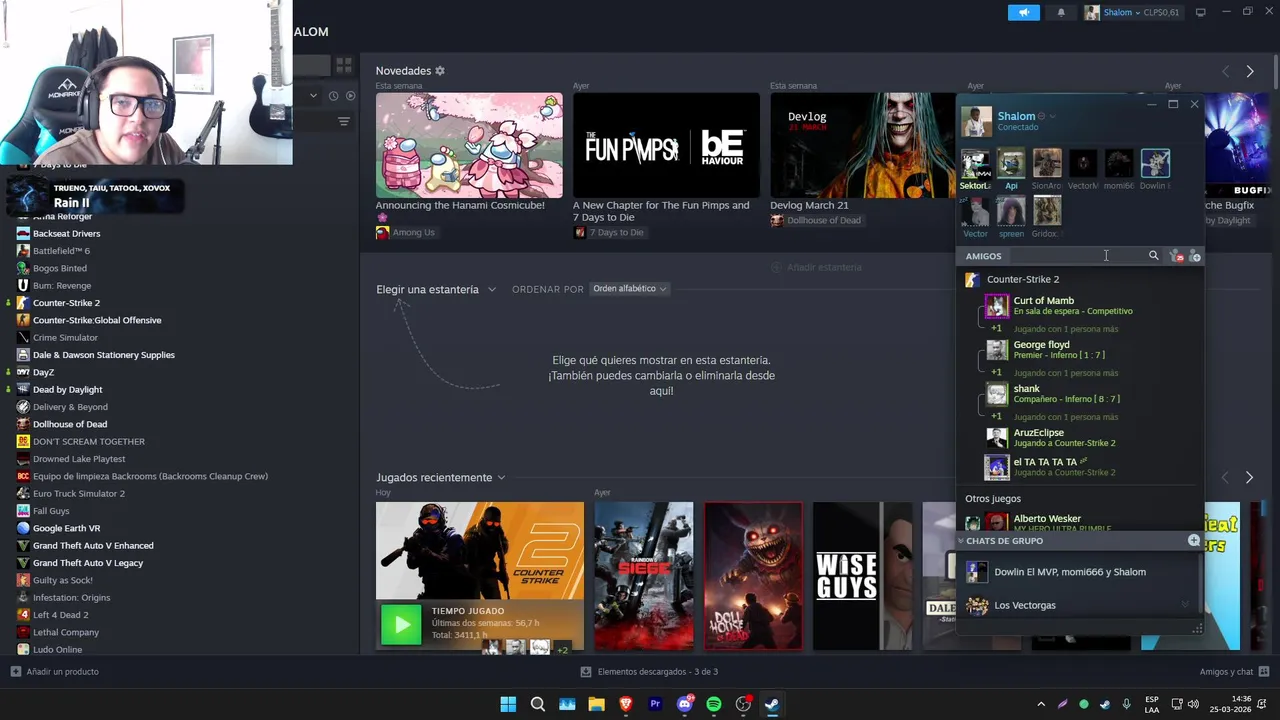Create new group chat plus icon
The image size is (1280, 720).
1193,540
